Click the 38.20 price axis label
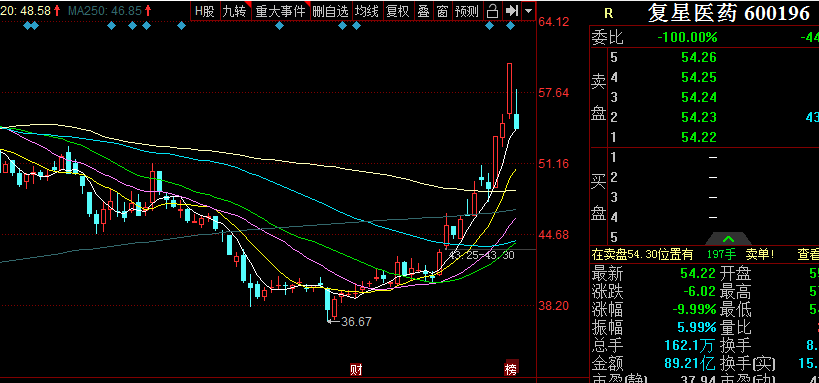Viewport: 819px width, 383px height. [x=553, y=306]
